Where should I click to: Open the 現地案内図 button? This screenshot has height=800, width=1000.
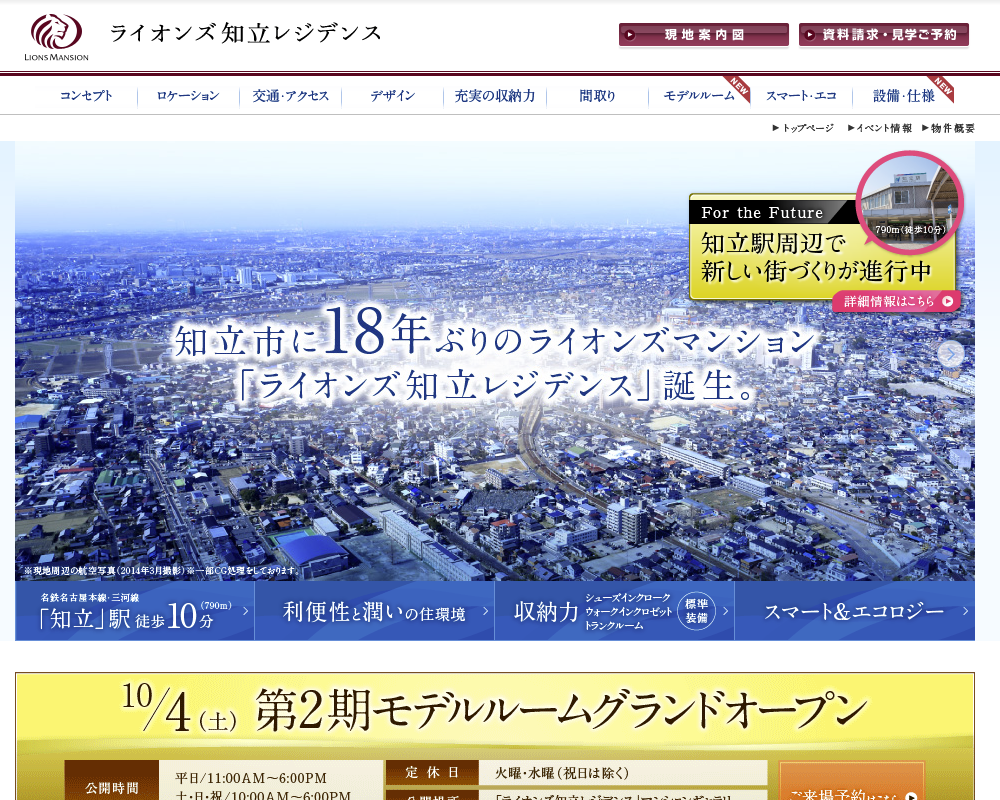pyautogui.click(x=704, y=35)
